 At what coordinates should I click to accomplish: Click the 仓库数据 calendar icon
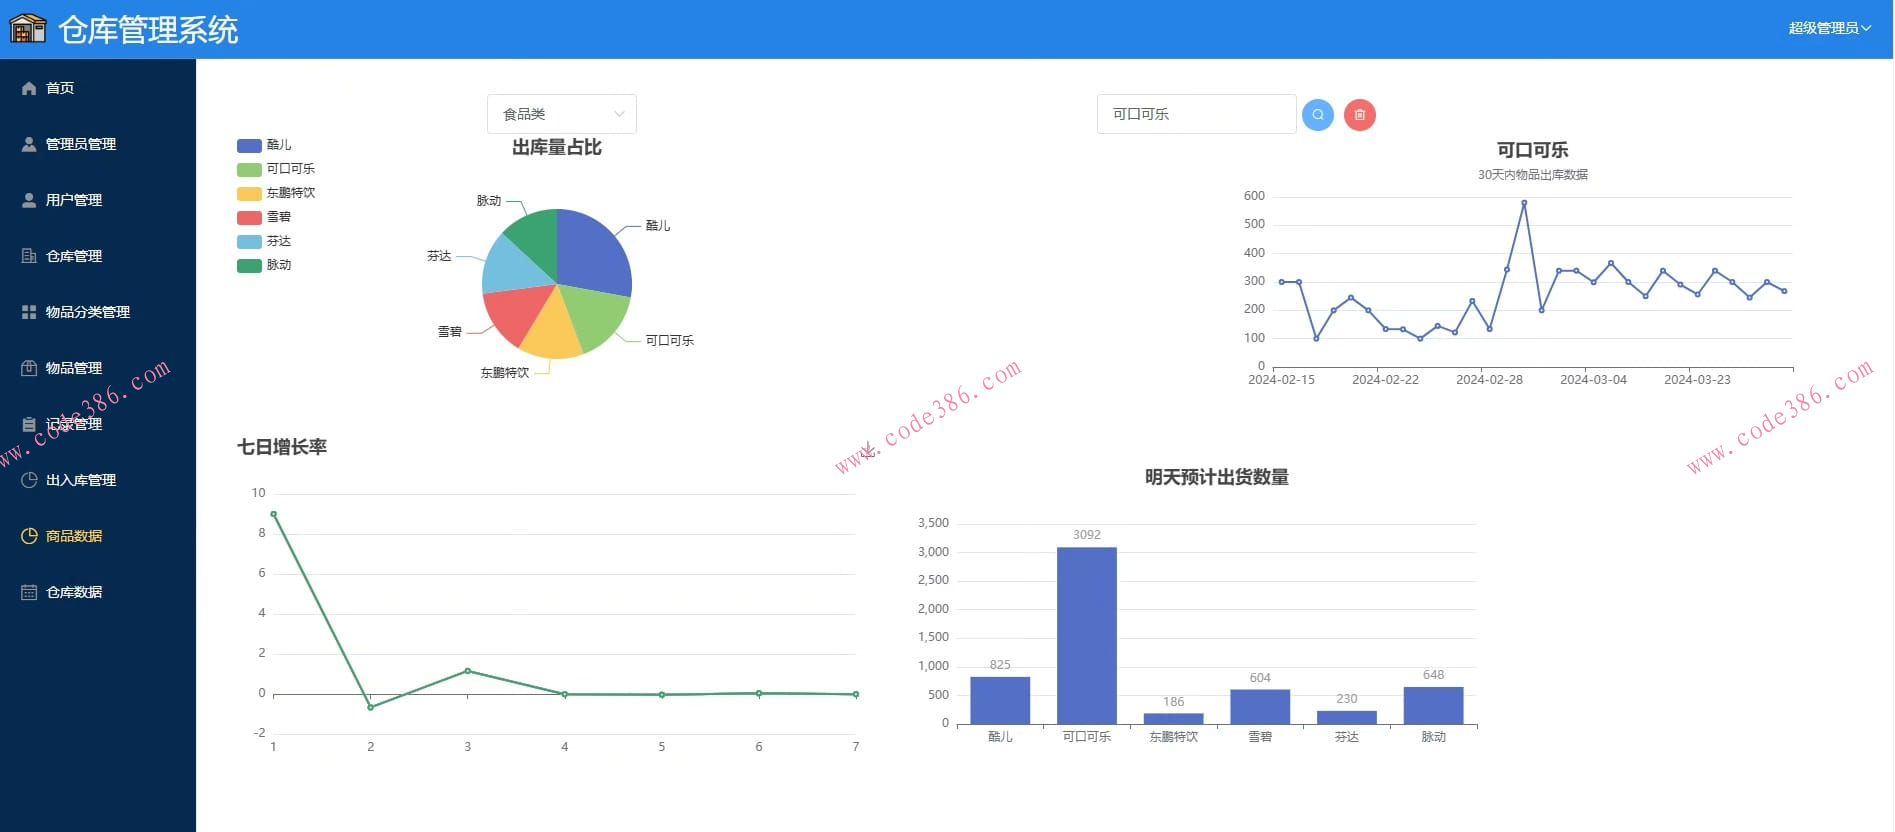point(29,592)
